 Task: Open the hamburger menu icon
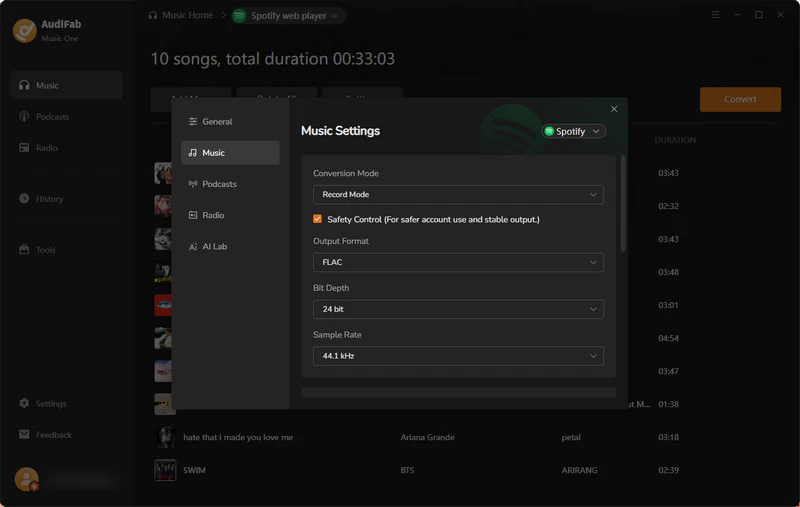pos(715,15)
